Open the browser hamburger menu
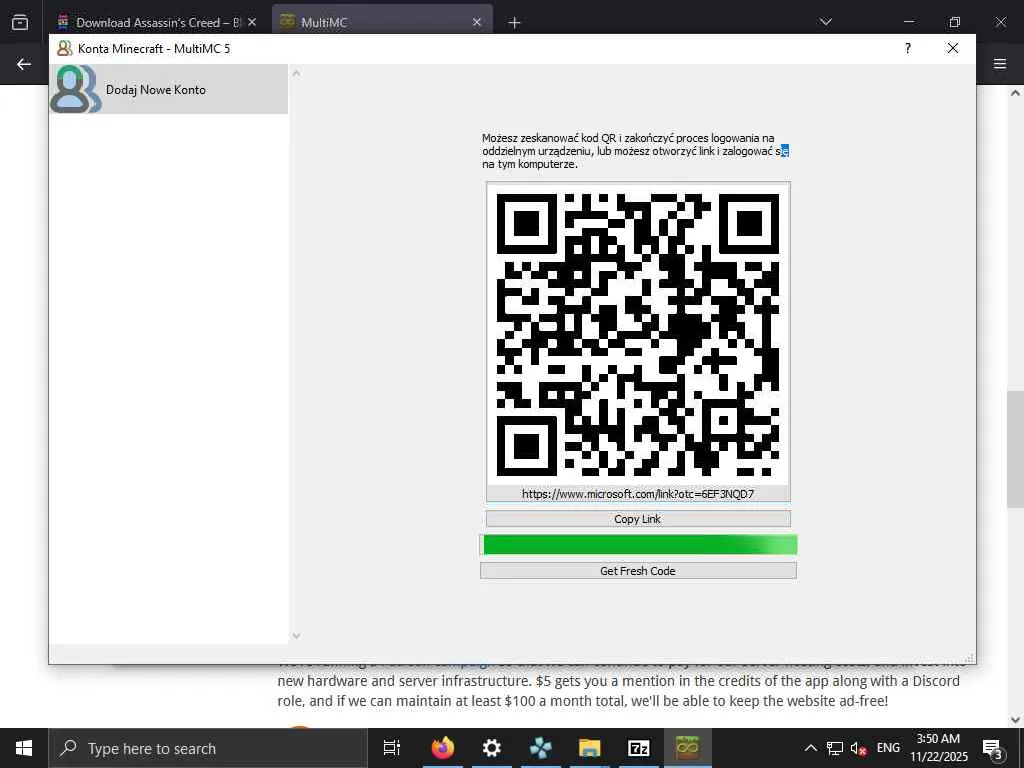Screen dimensions: 1024x768 click(x=1000, y=64)
